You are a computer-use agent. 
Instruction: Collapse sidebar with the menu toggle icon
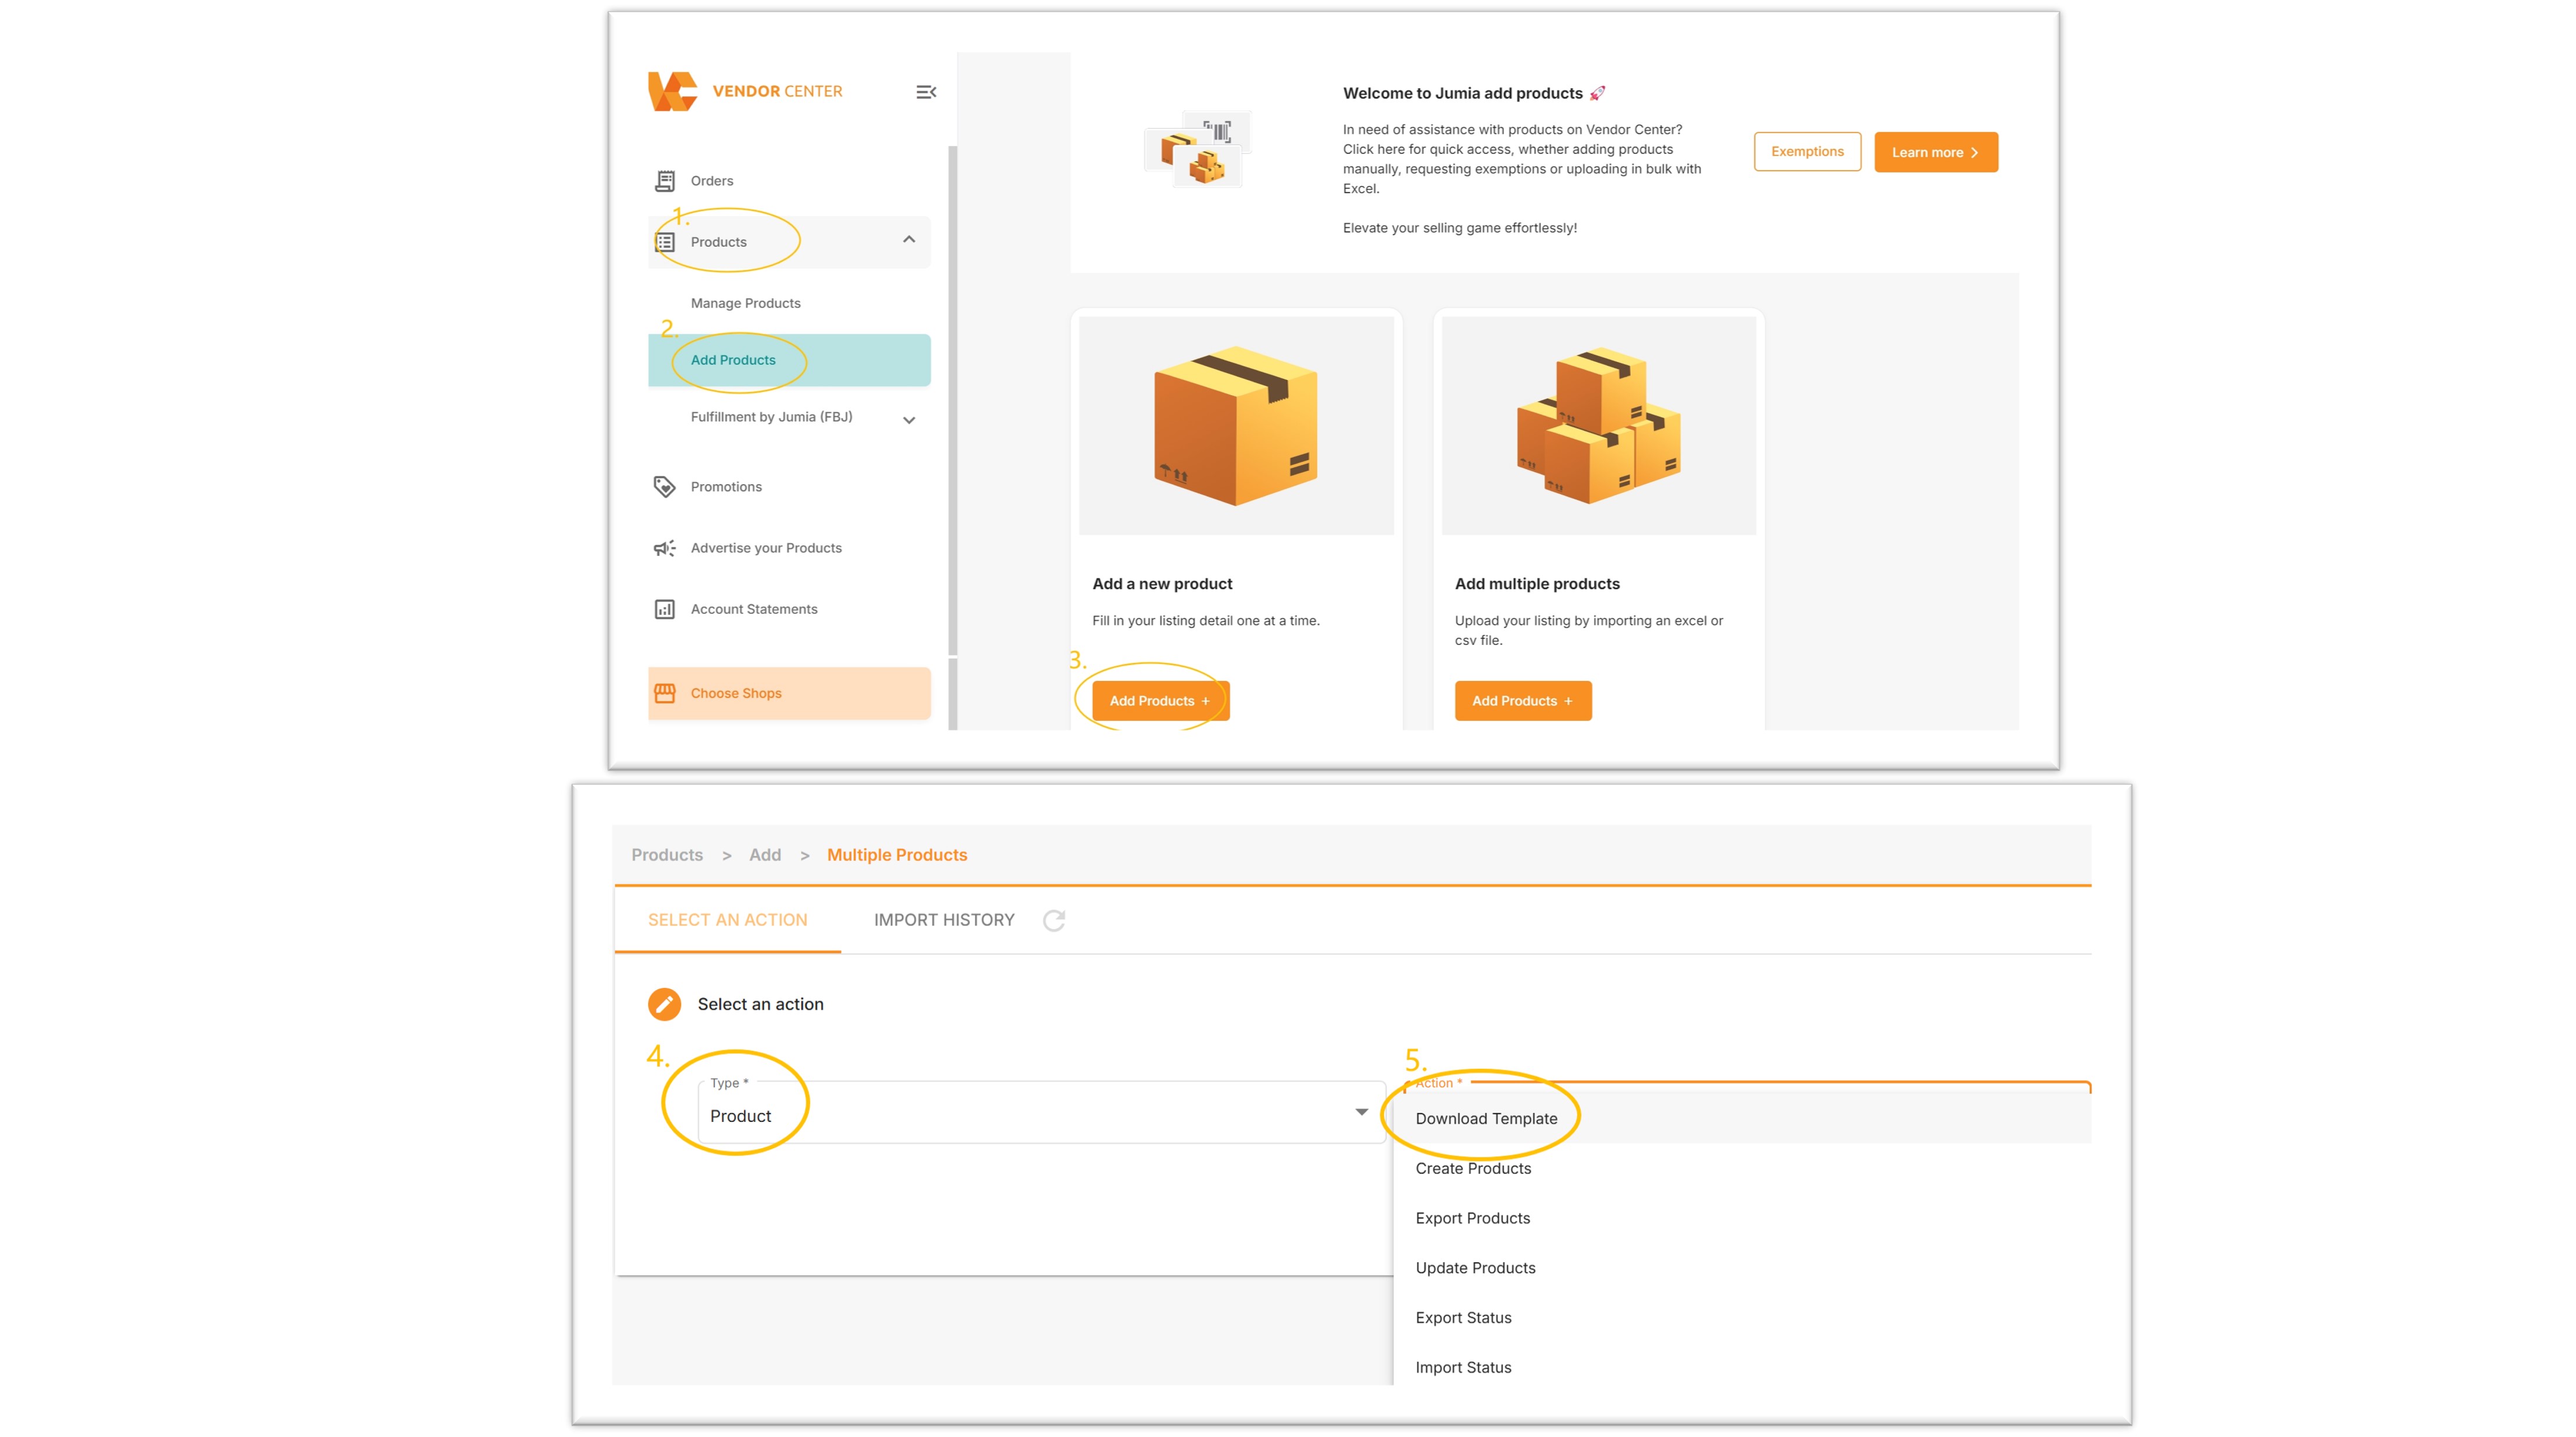tap(926, 92)
